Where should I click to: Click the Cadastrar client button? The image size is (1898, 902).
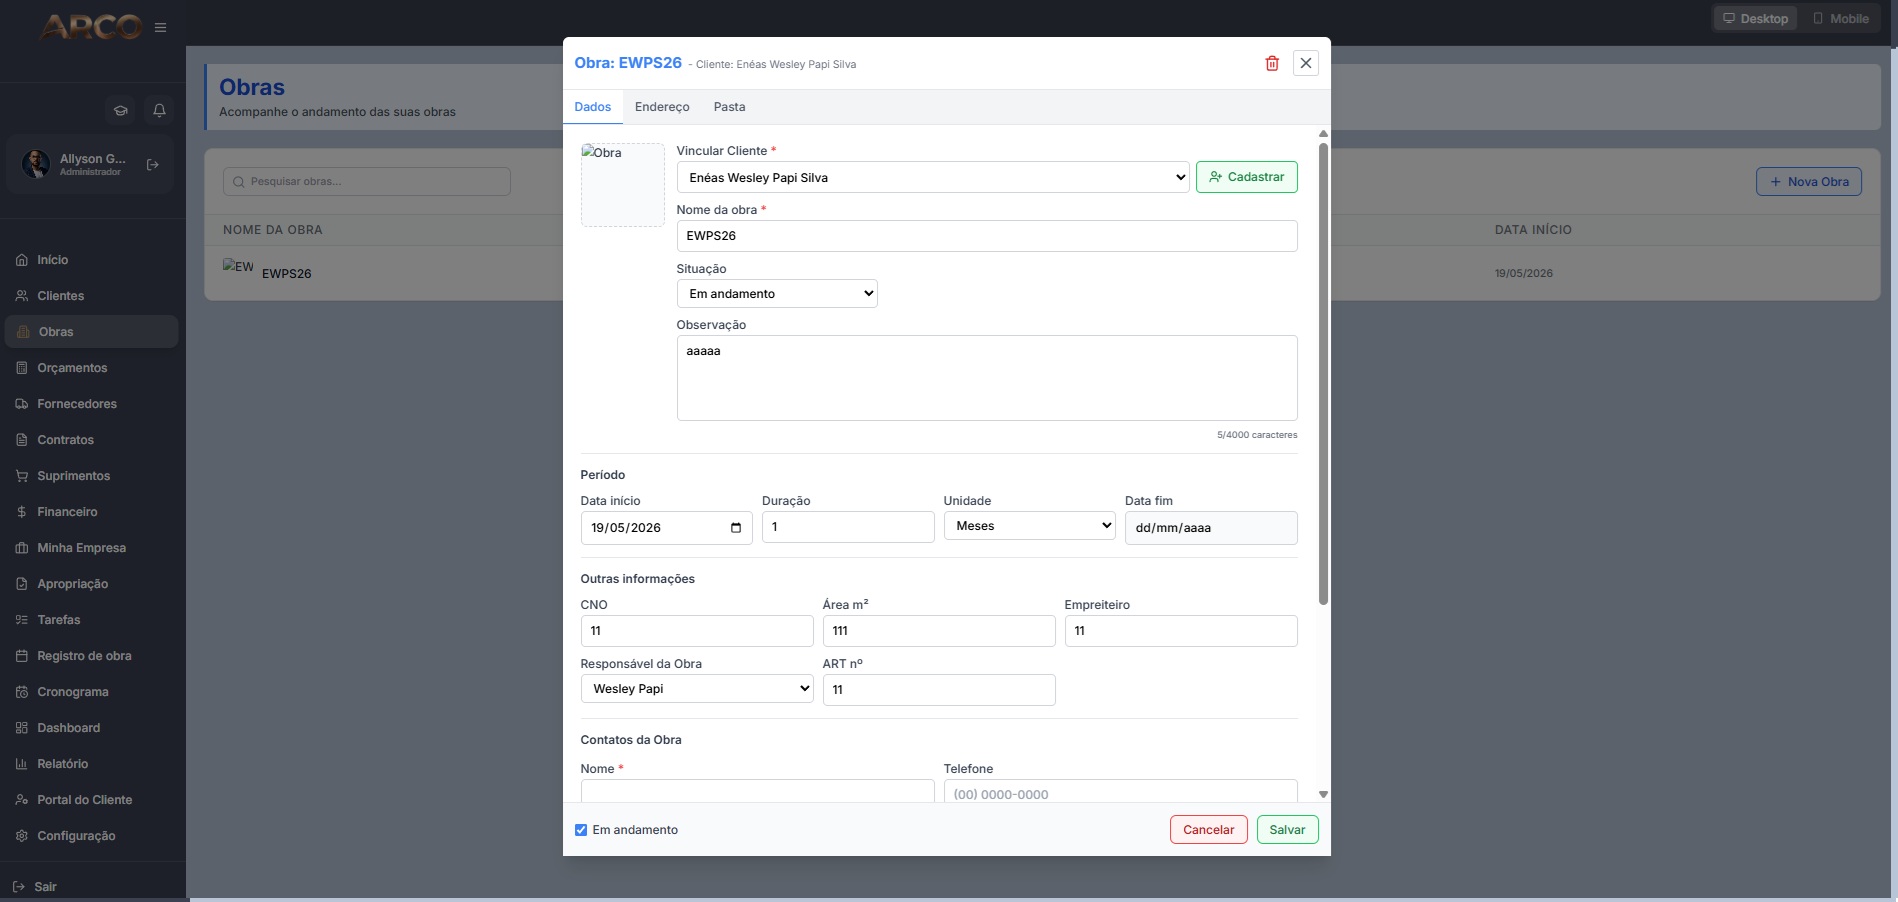(1247, 177)
